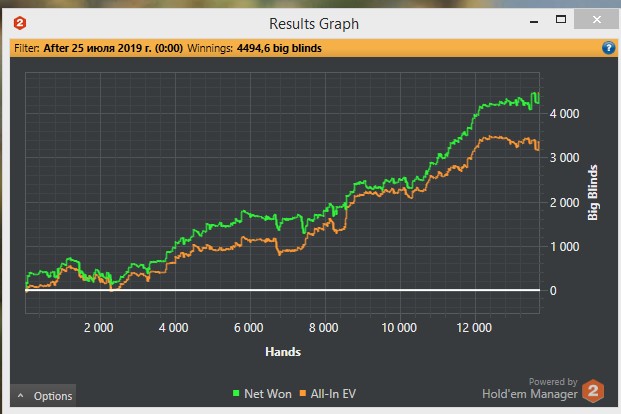
Task: Click the 'Results Graph' window title
Action: pyautogui.click(x=314, y=24)
